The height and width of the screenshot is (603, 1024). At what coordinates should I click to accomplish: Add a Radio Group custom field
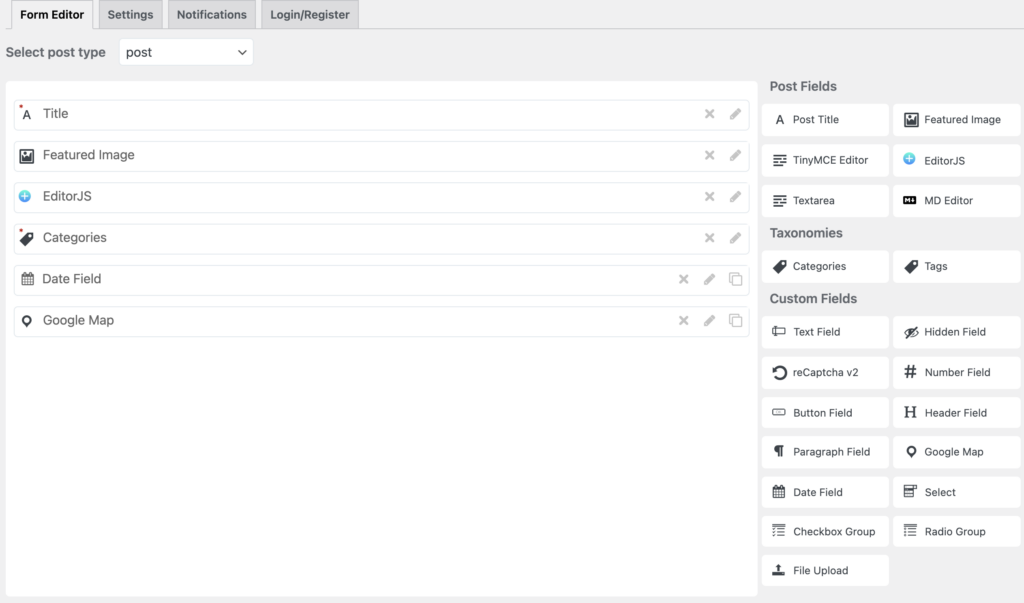pyautogui.click(x=956, y=532)
